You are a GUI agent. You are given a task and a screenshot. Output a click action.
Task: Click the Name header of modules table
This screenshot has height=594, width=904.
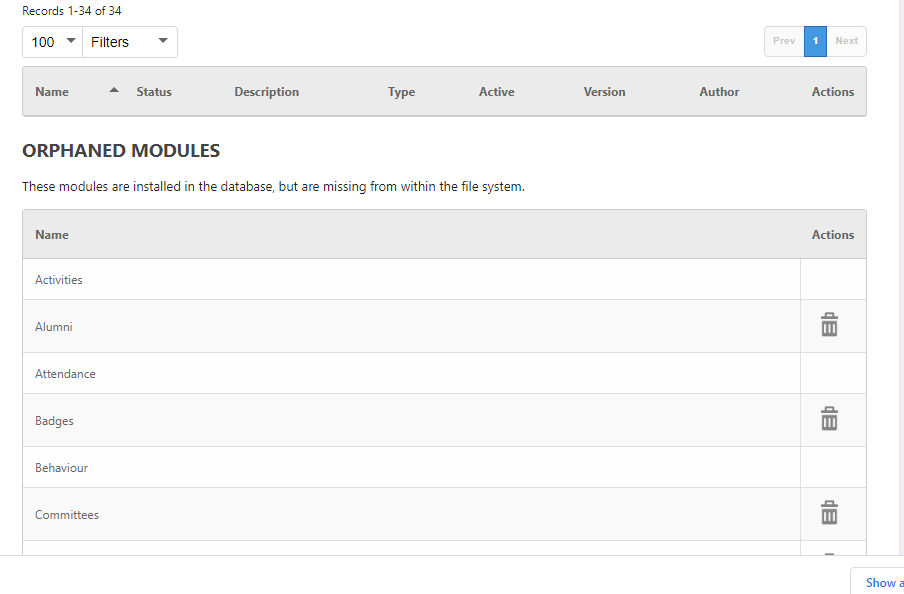52,92
